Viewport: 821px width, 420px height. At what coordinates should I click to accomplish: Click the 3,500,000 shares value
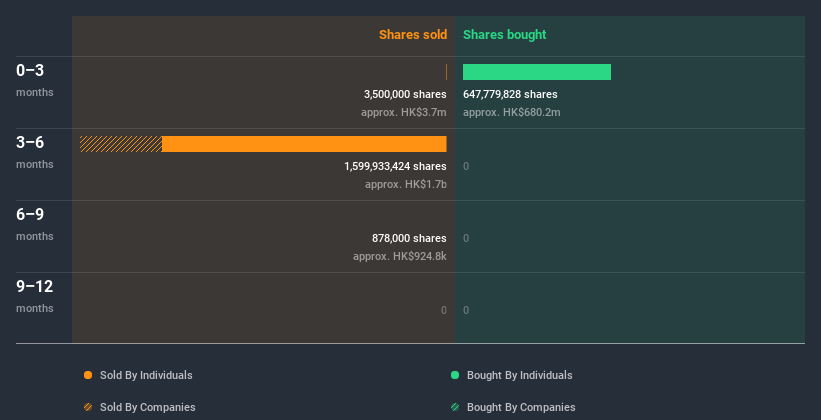[x=405, y=94]
